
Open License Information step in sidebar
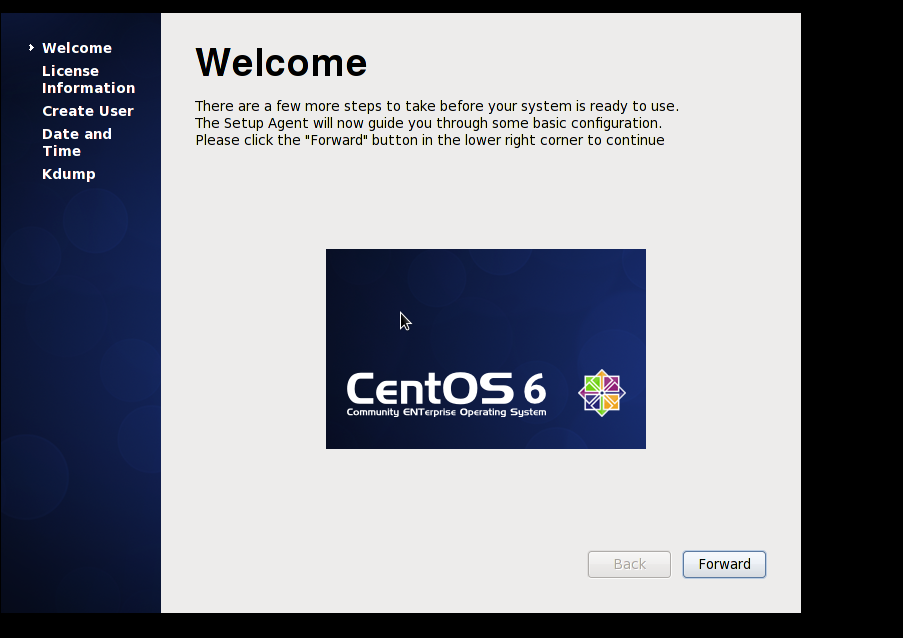click(88, 79)
